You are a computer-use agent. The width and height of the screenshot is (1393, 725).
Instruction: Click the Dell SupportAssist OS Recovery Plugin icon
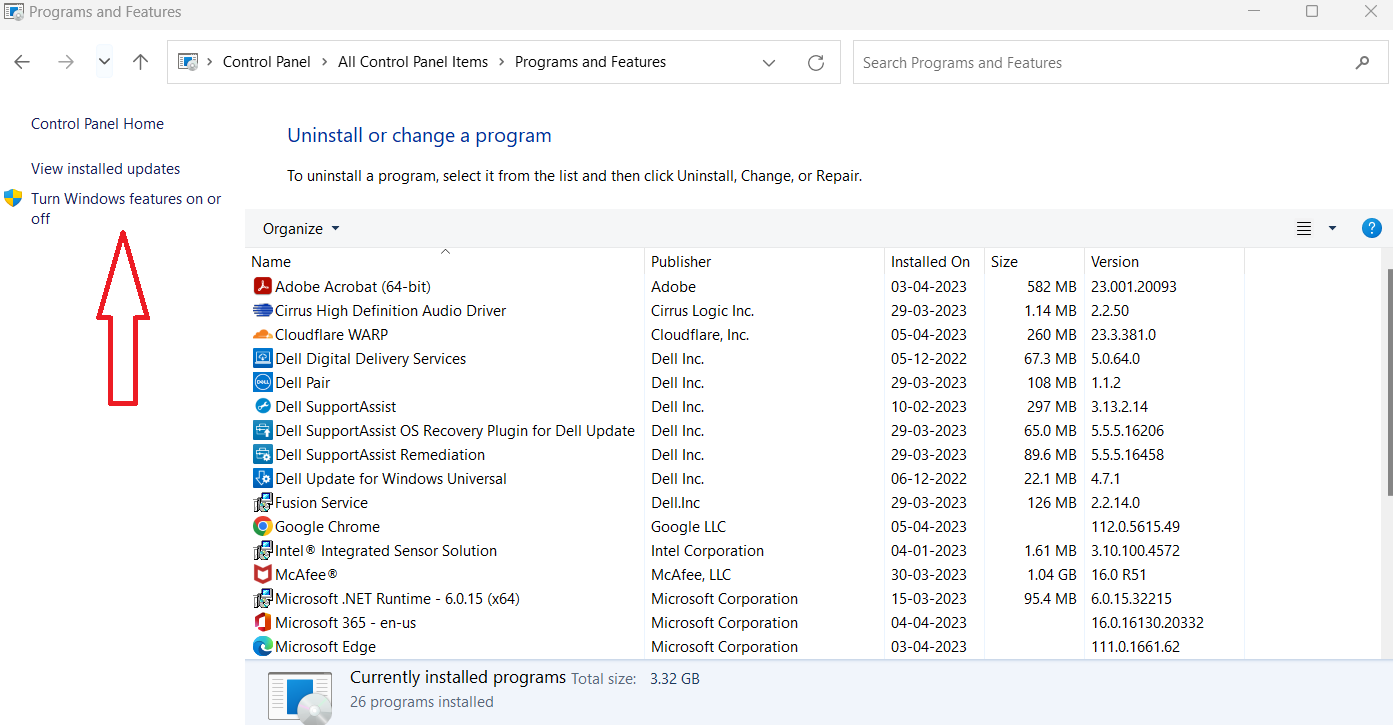coord(263,431)
